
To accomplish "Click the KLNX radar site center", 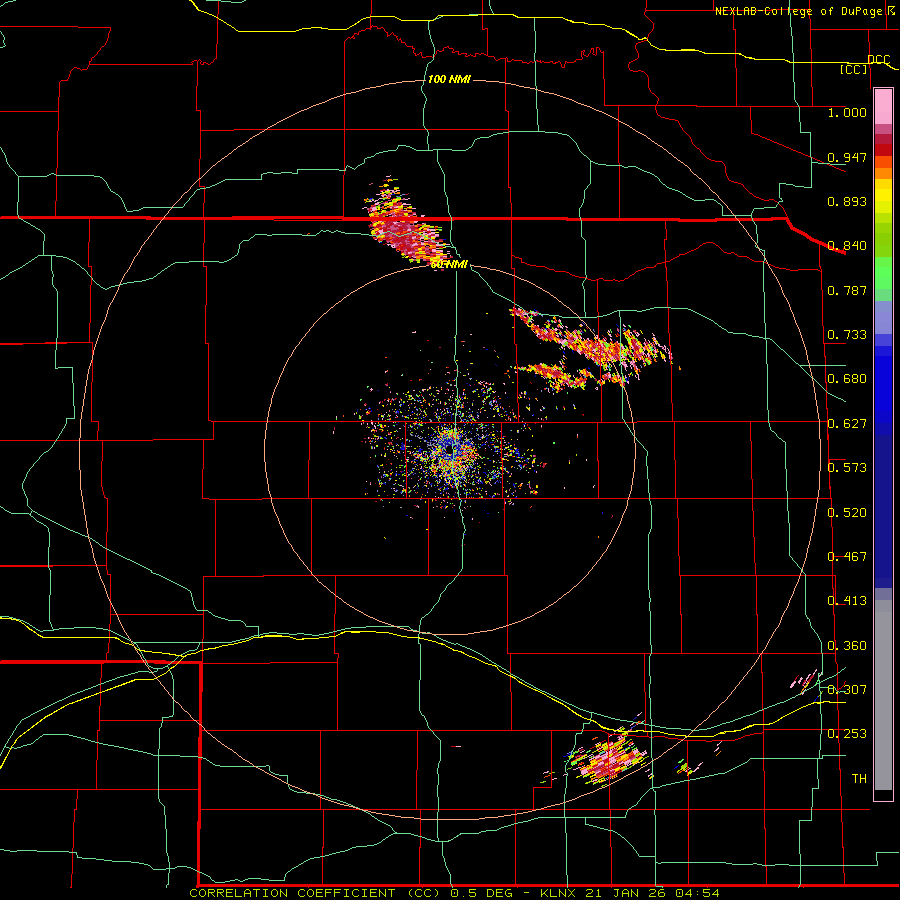I will tap(449, 449).
